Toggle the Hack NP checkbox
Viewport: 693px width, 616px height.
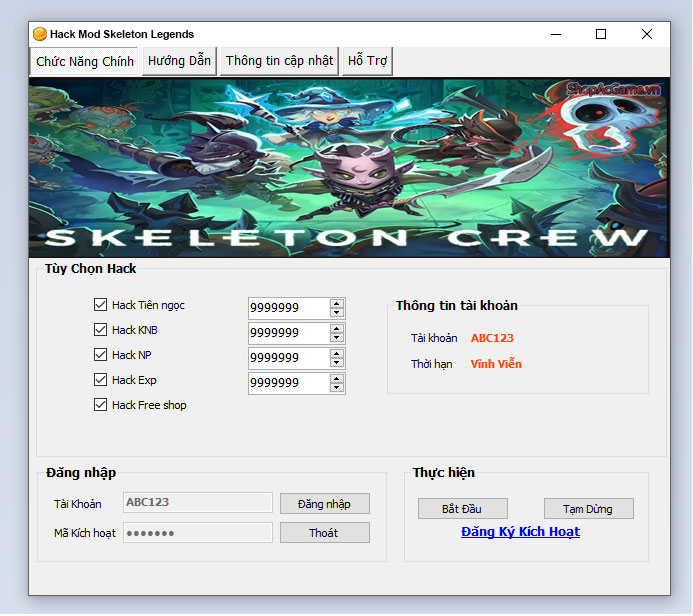point(100,354)
